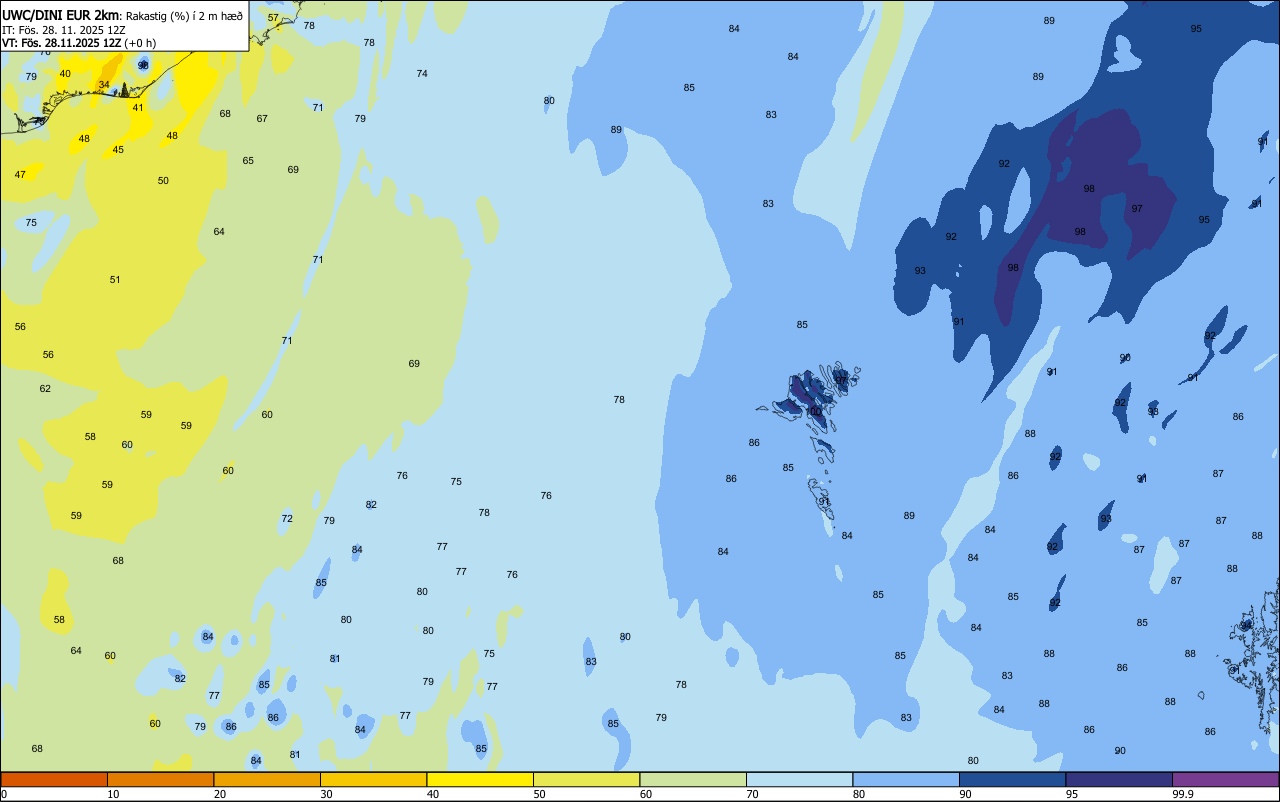The height and width of the screenshot is (802, 1280).
Task: Click legend tick label '70'
Action: pyautogui.click(x=752, y=794)
